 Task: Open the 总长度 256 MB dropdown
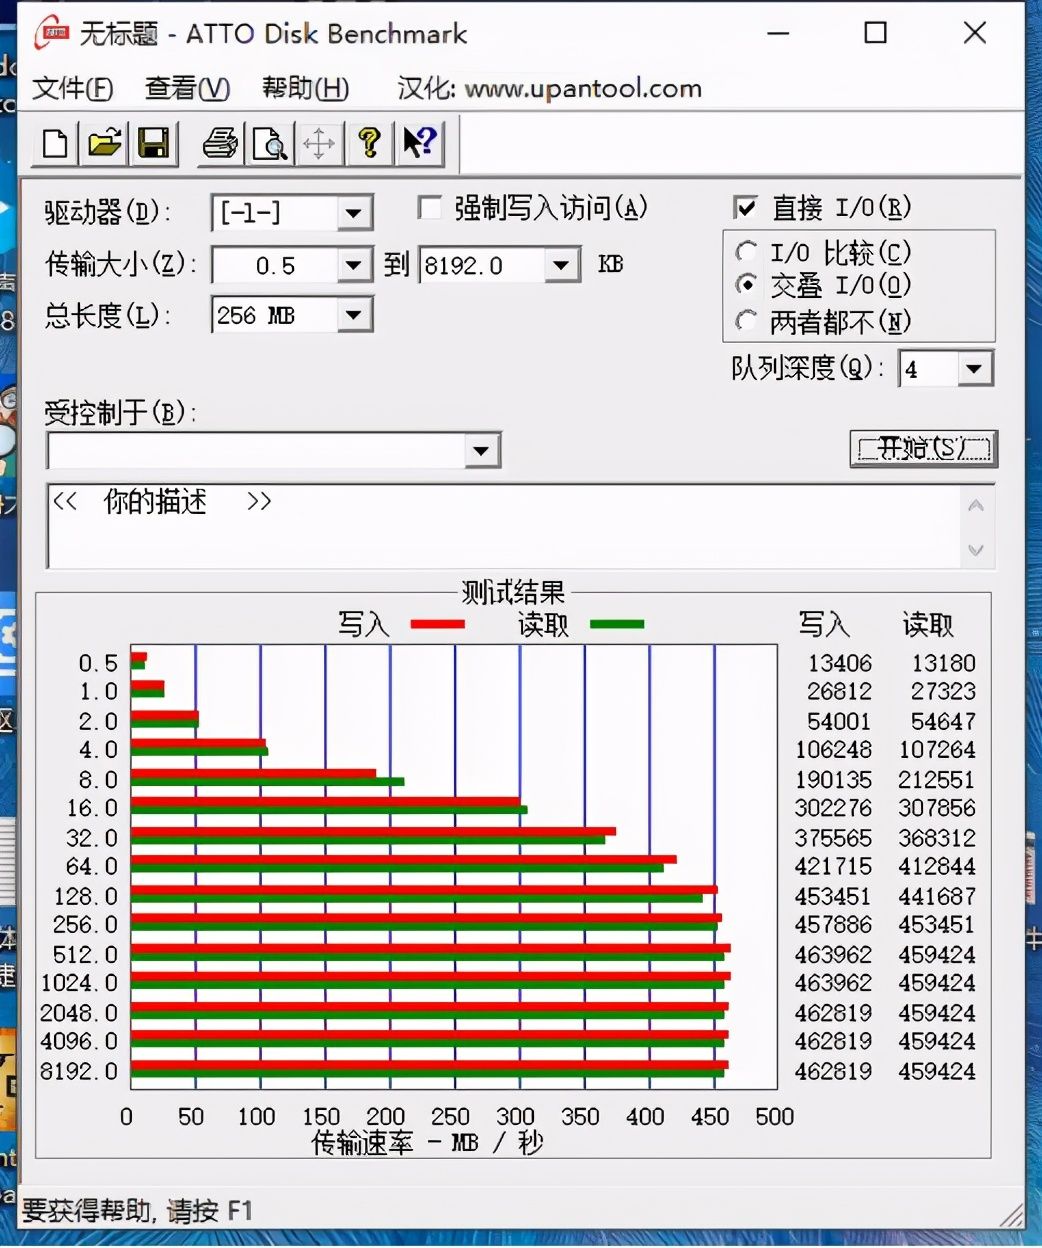(x=353, y=316)
